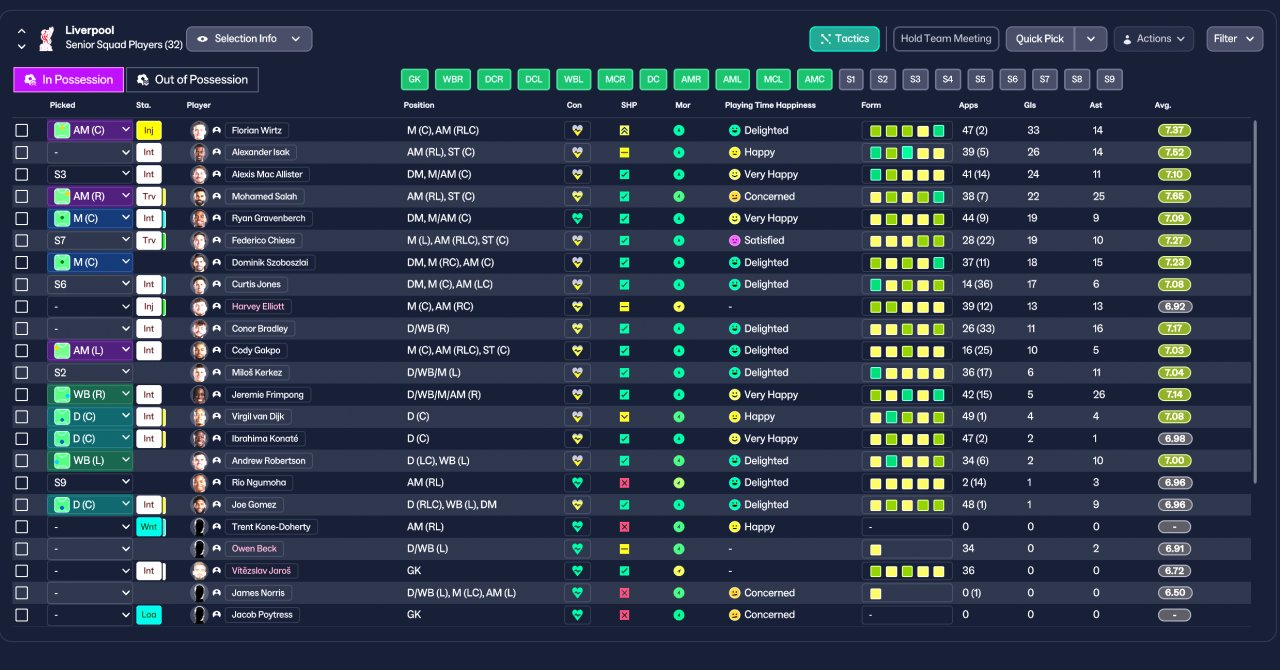The image size is (1280, 670).
Task: Click the Loa status badge for Jacob Poytress
Action: [x=148, y=615]
